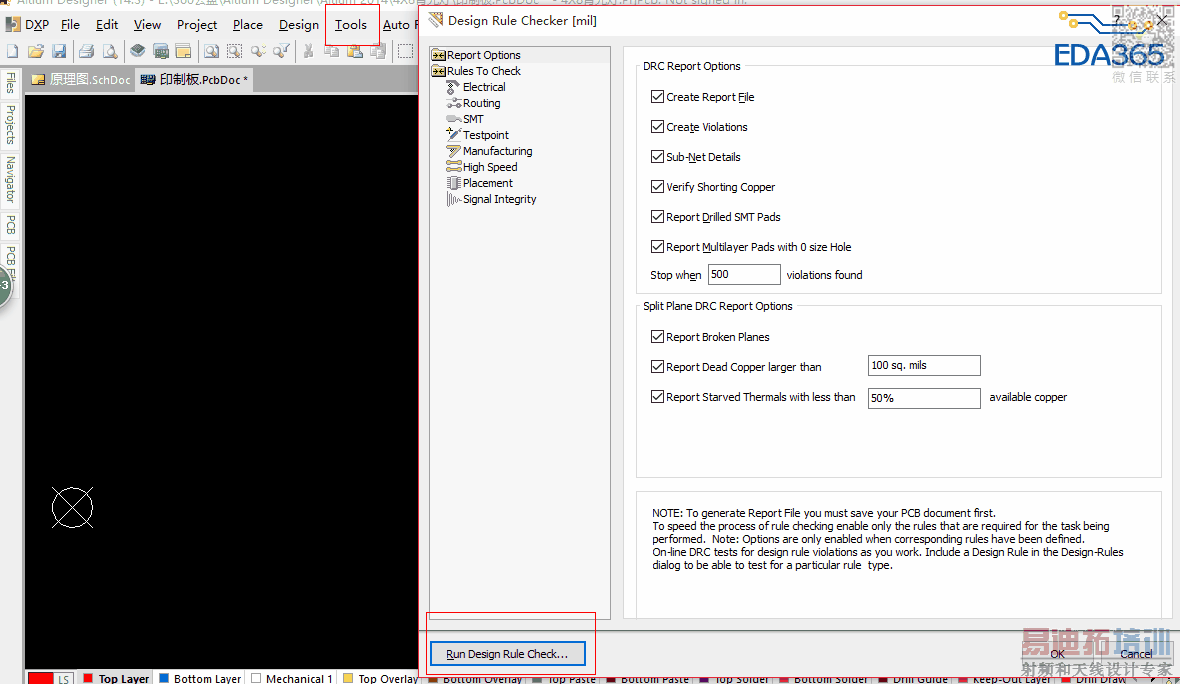Zoom to filtered objects with the funnel magnifier
Image resolution: width=1180 pixels, height=684 pixels.
tap(281, 51)
